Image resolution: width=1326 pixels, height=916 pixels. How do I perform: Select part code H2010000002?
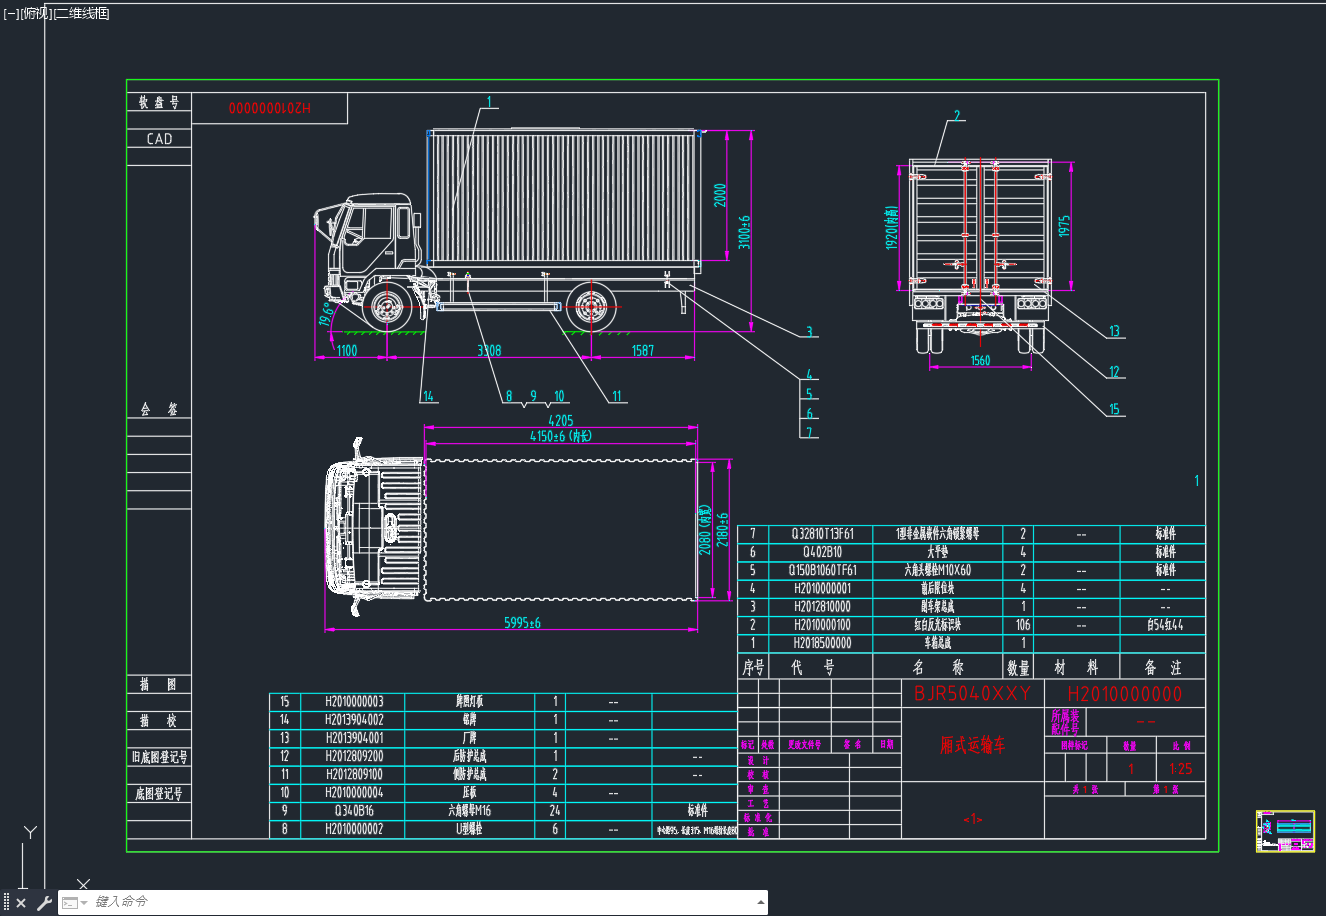(x=354, y=829)
